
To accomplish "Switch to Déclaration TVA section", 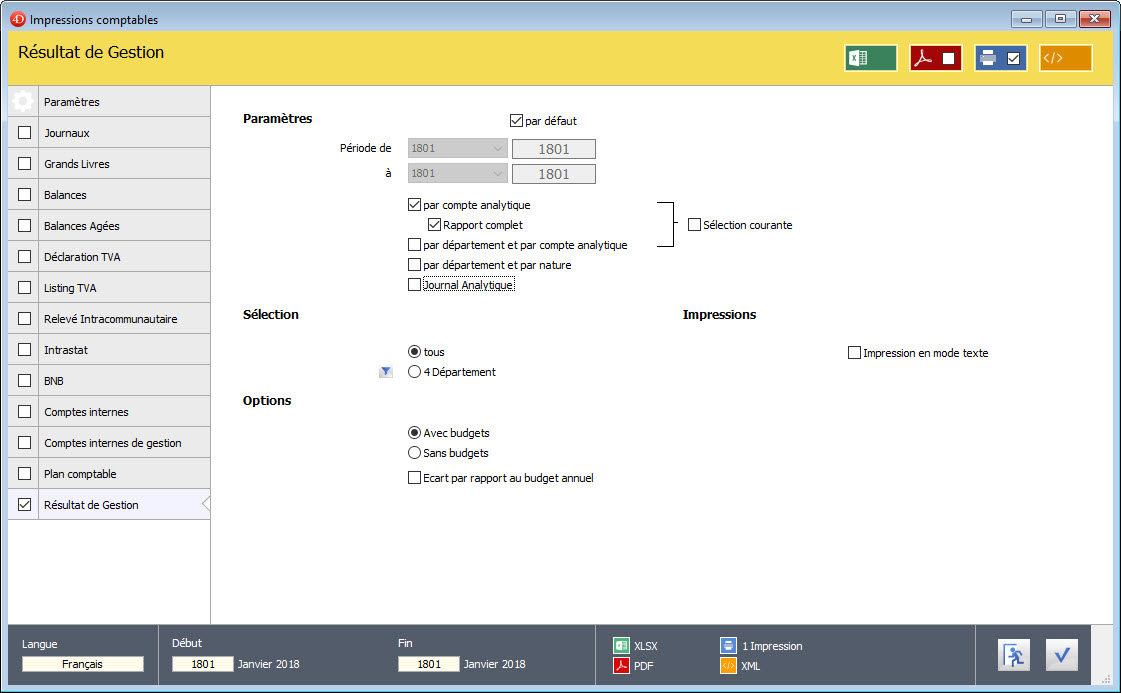I will [82, 257].
